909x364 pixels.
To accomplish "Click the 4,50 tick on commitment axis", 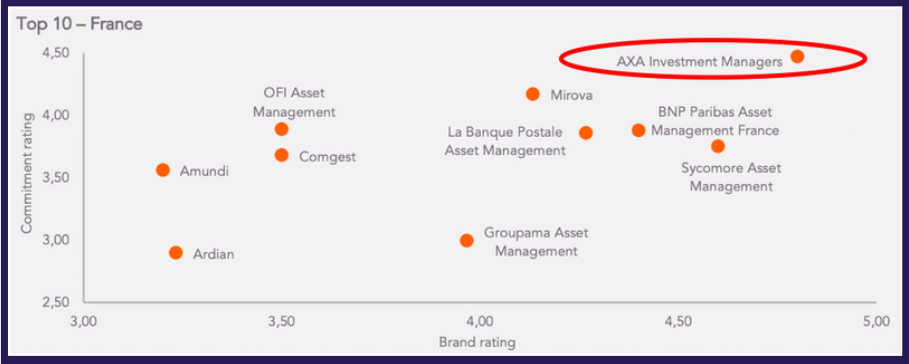I will click(x=57, y=53).
